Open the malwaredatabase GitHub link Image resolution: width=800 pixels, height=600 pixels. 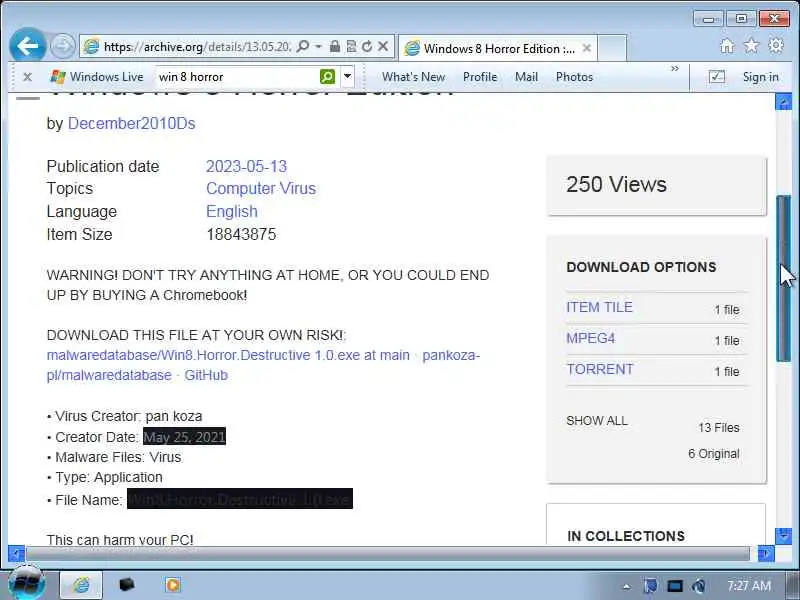[x=263, y=365]
